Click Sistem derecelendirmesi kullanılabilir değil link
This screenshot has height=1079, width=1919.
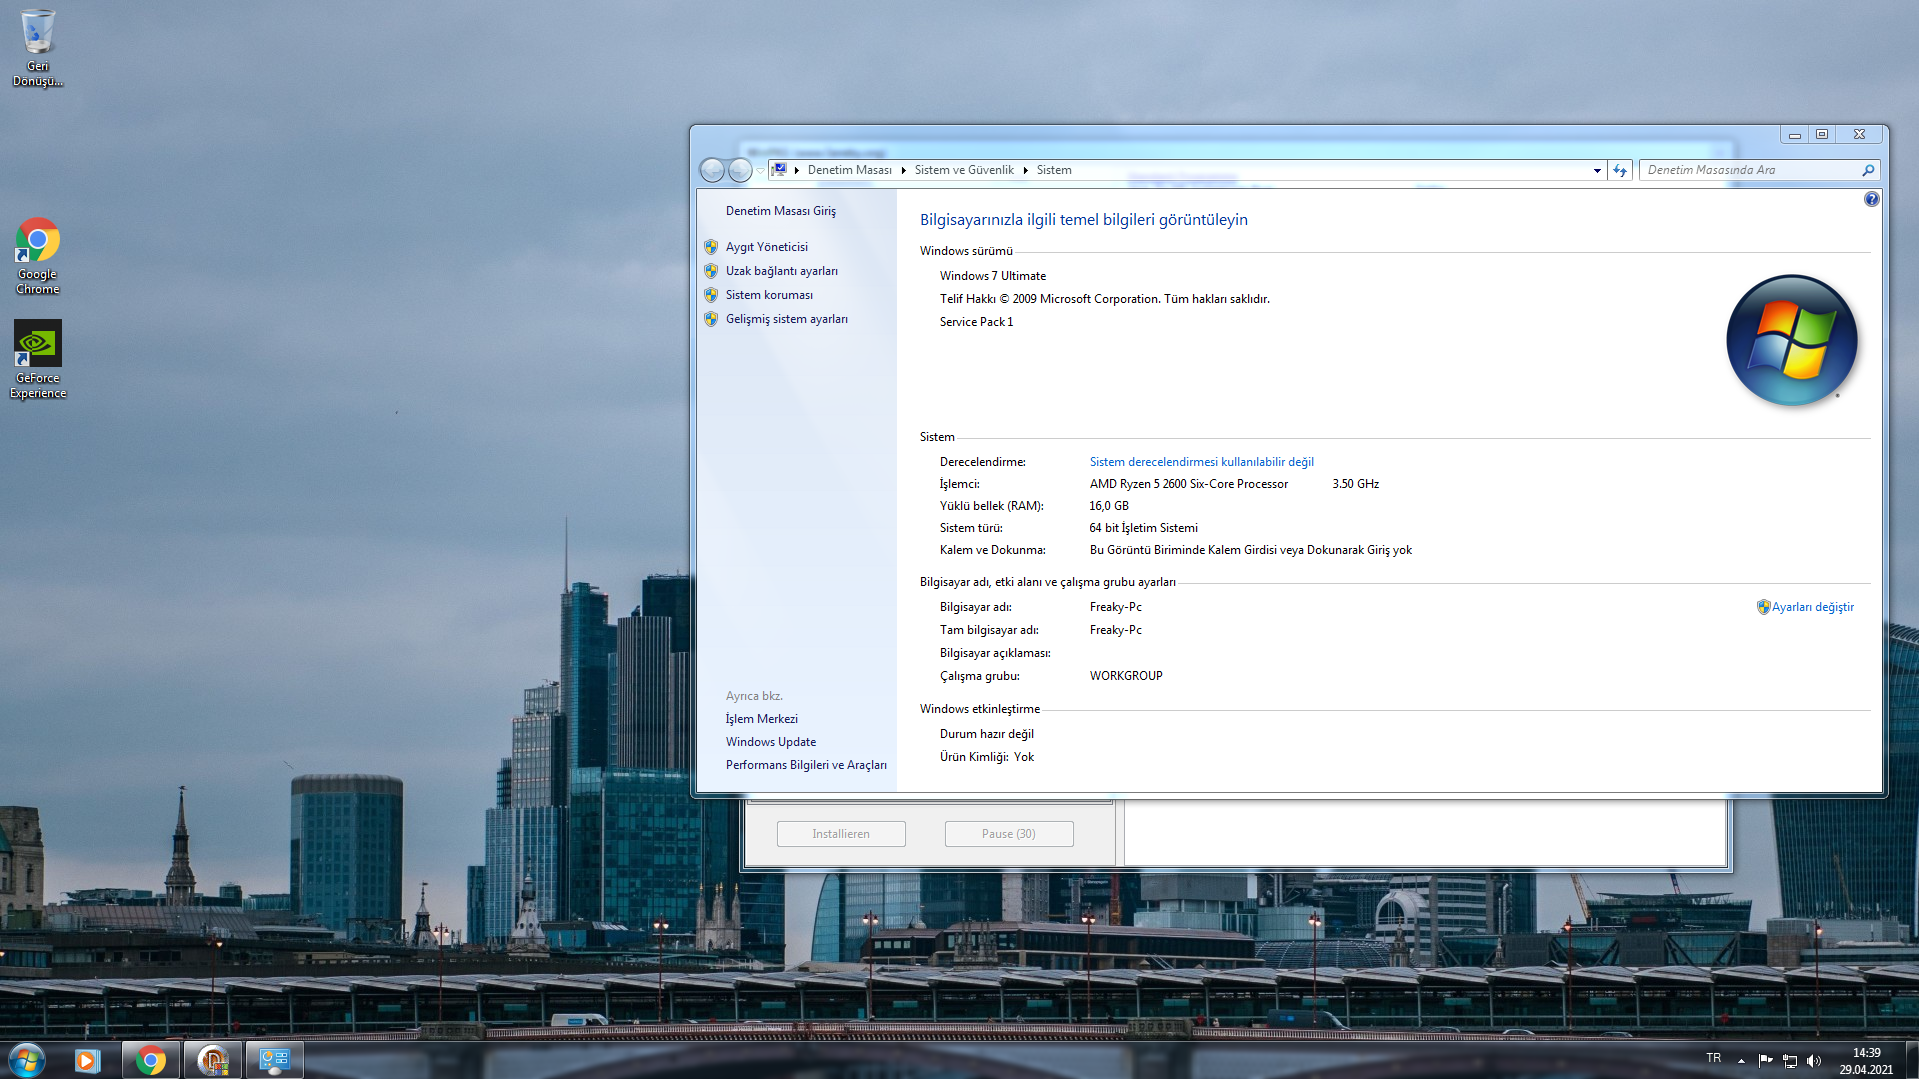click(1201, 462)
